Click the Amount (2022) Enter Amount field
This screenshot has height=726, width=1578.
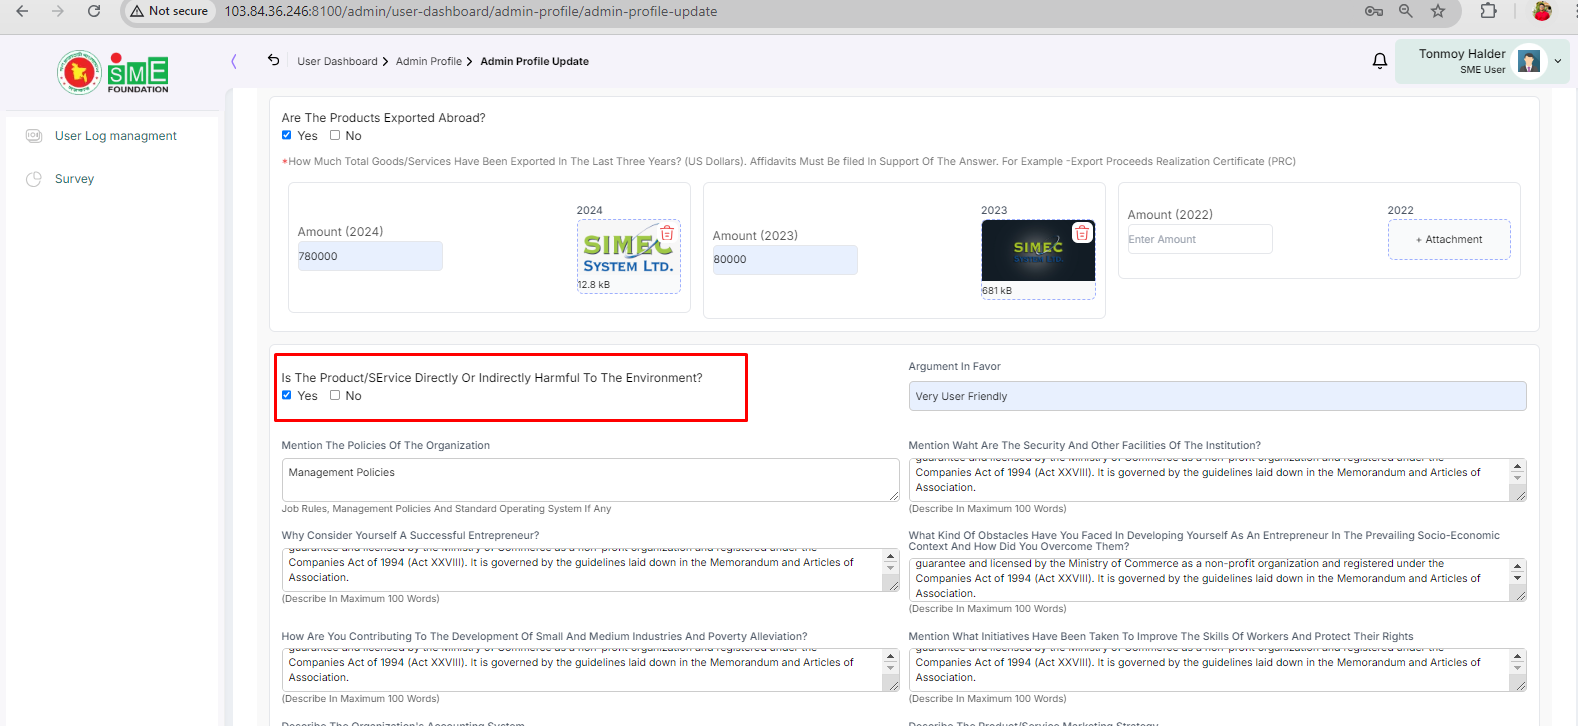pyautogui.click(x=1200, y=239)
